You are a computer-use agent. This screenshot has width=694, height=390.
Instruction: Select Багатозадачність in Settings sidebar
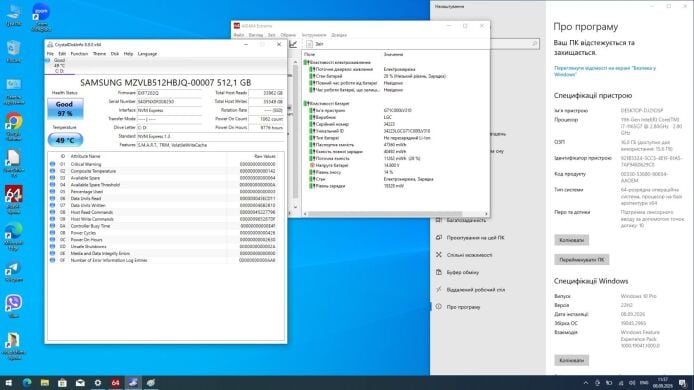coord(467,220)
